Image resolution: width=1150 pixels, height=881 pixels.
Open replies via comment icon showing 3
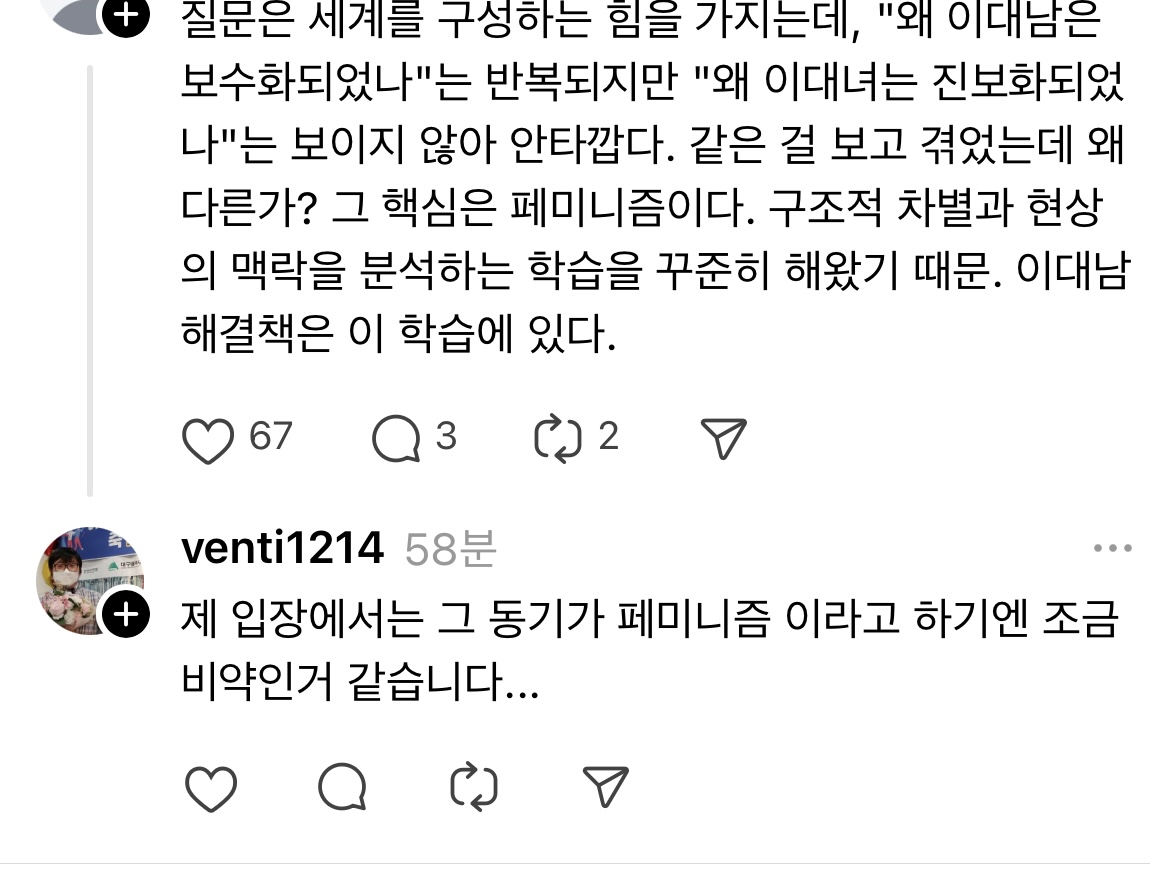coord(396,439)
